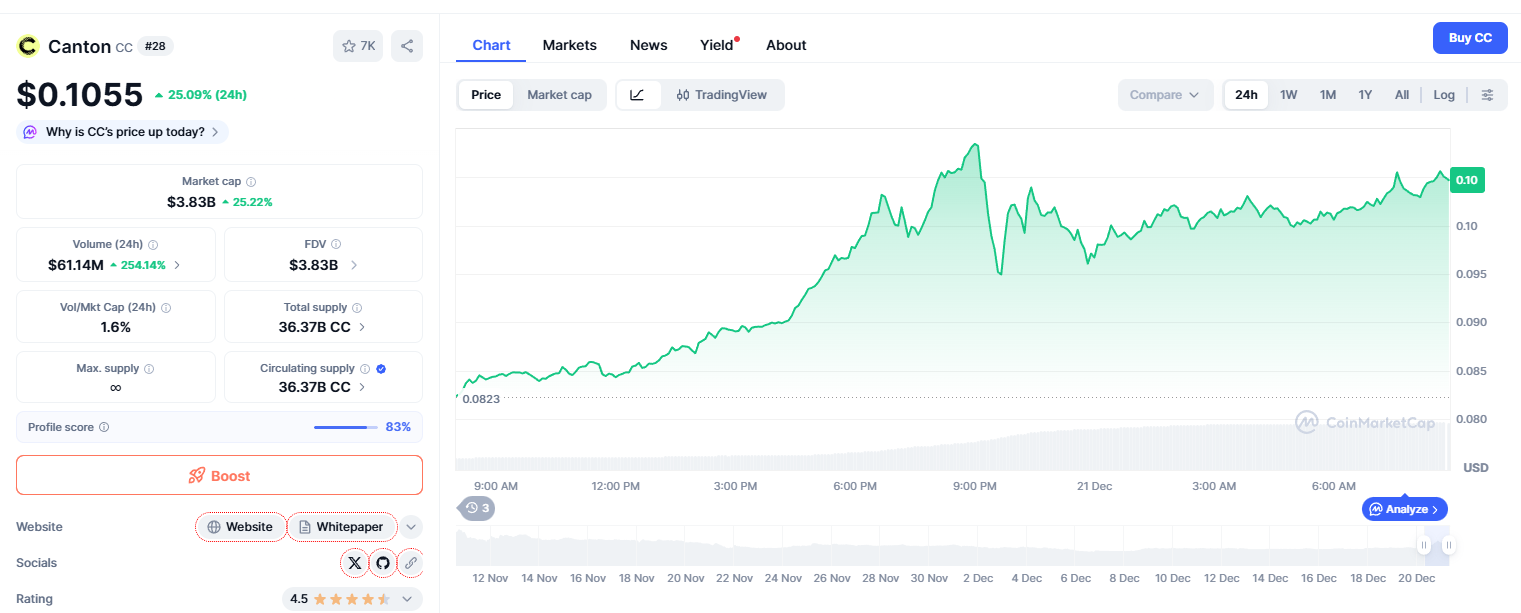Screen dimensions: 1521x613
Task: Open the GitHub social link
Action: [x=383, y=563]
